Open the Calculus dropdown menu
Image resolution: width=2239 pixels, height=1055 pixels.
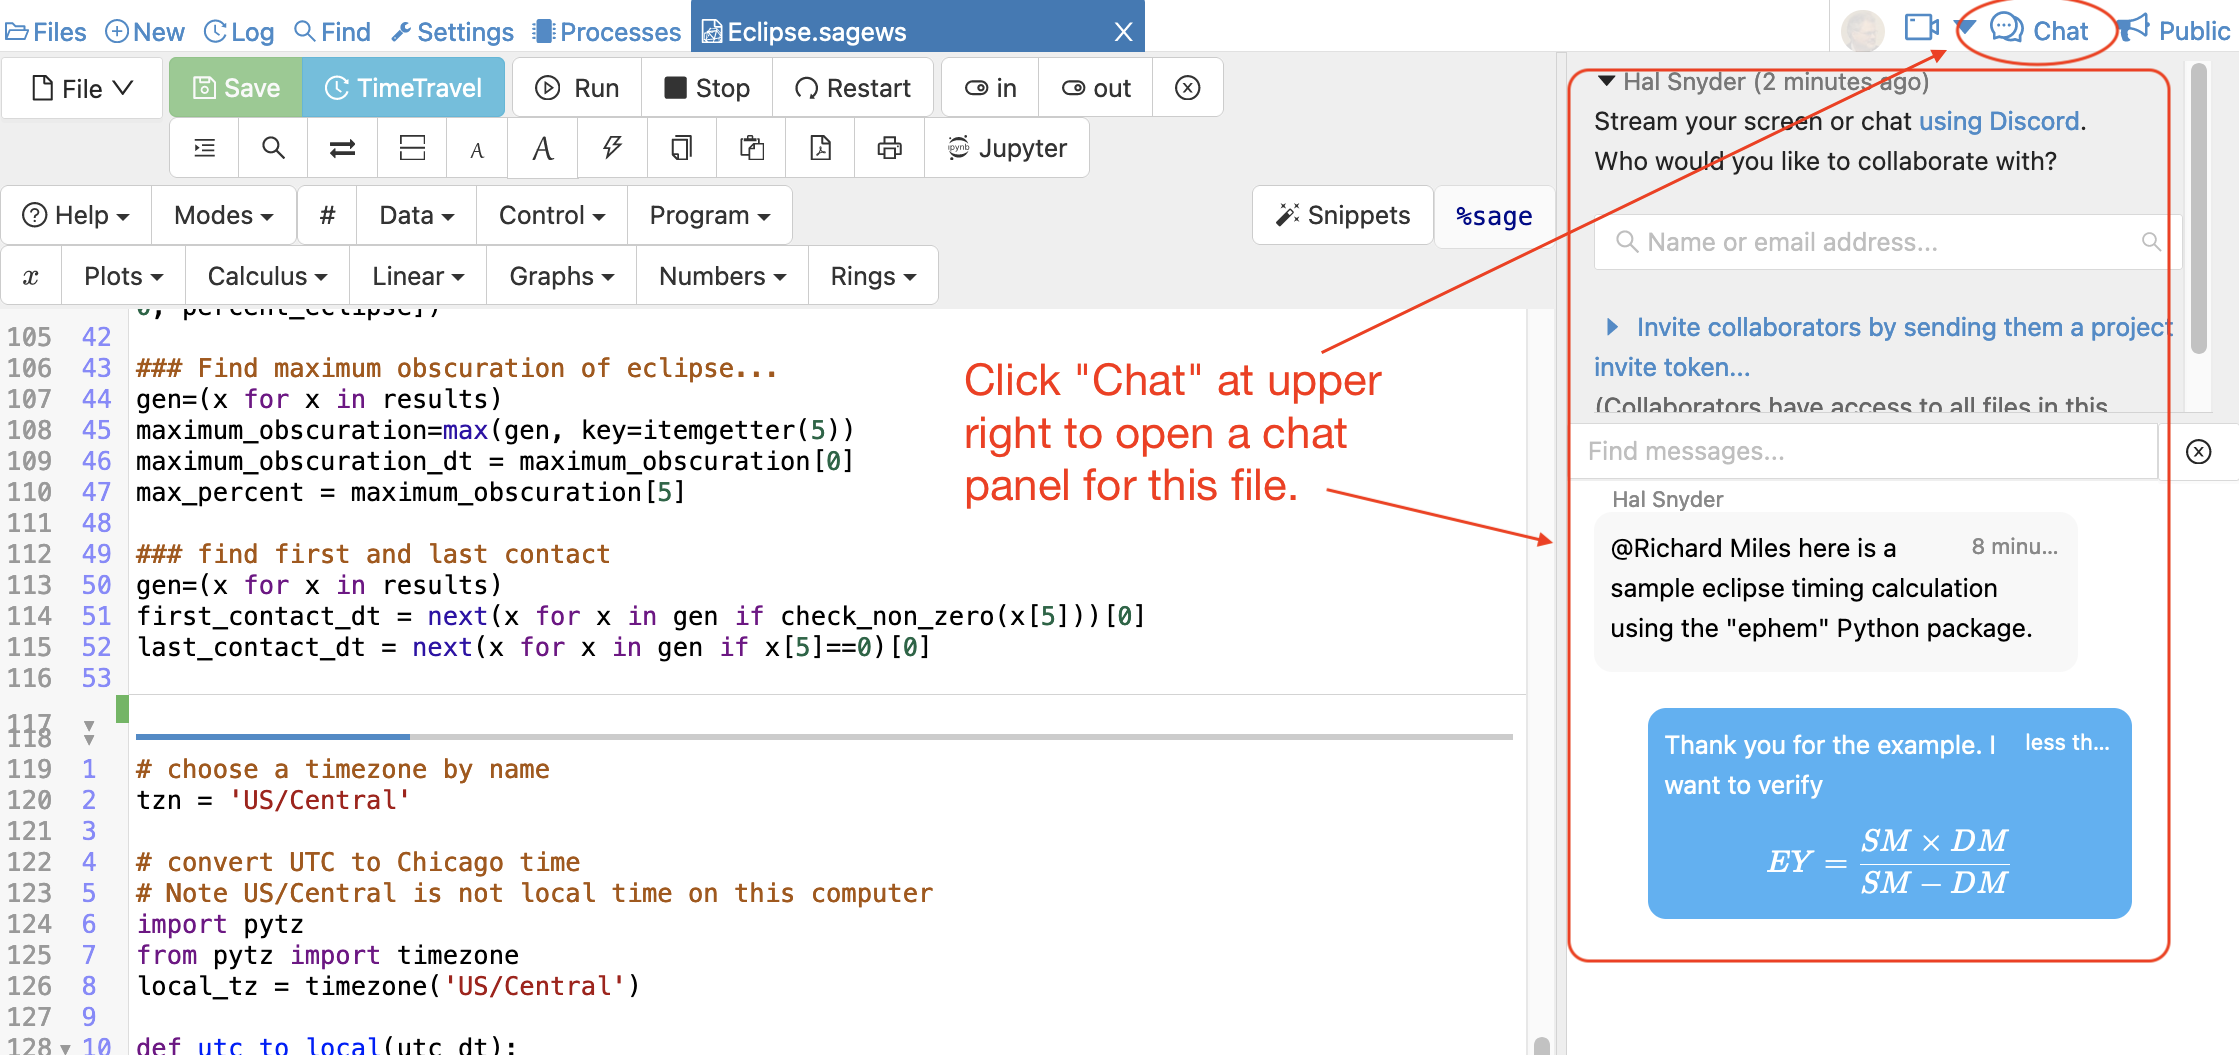[267, 276]
